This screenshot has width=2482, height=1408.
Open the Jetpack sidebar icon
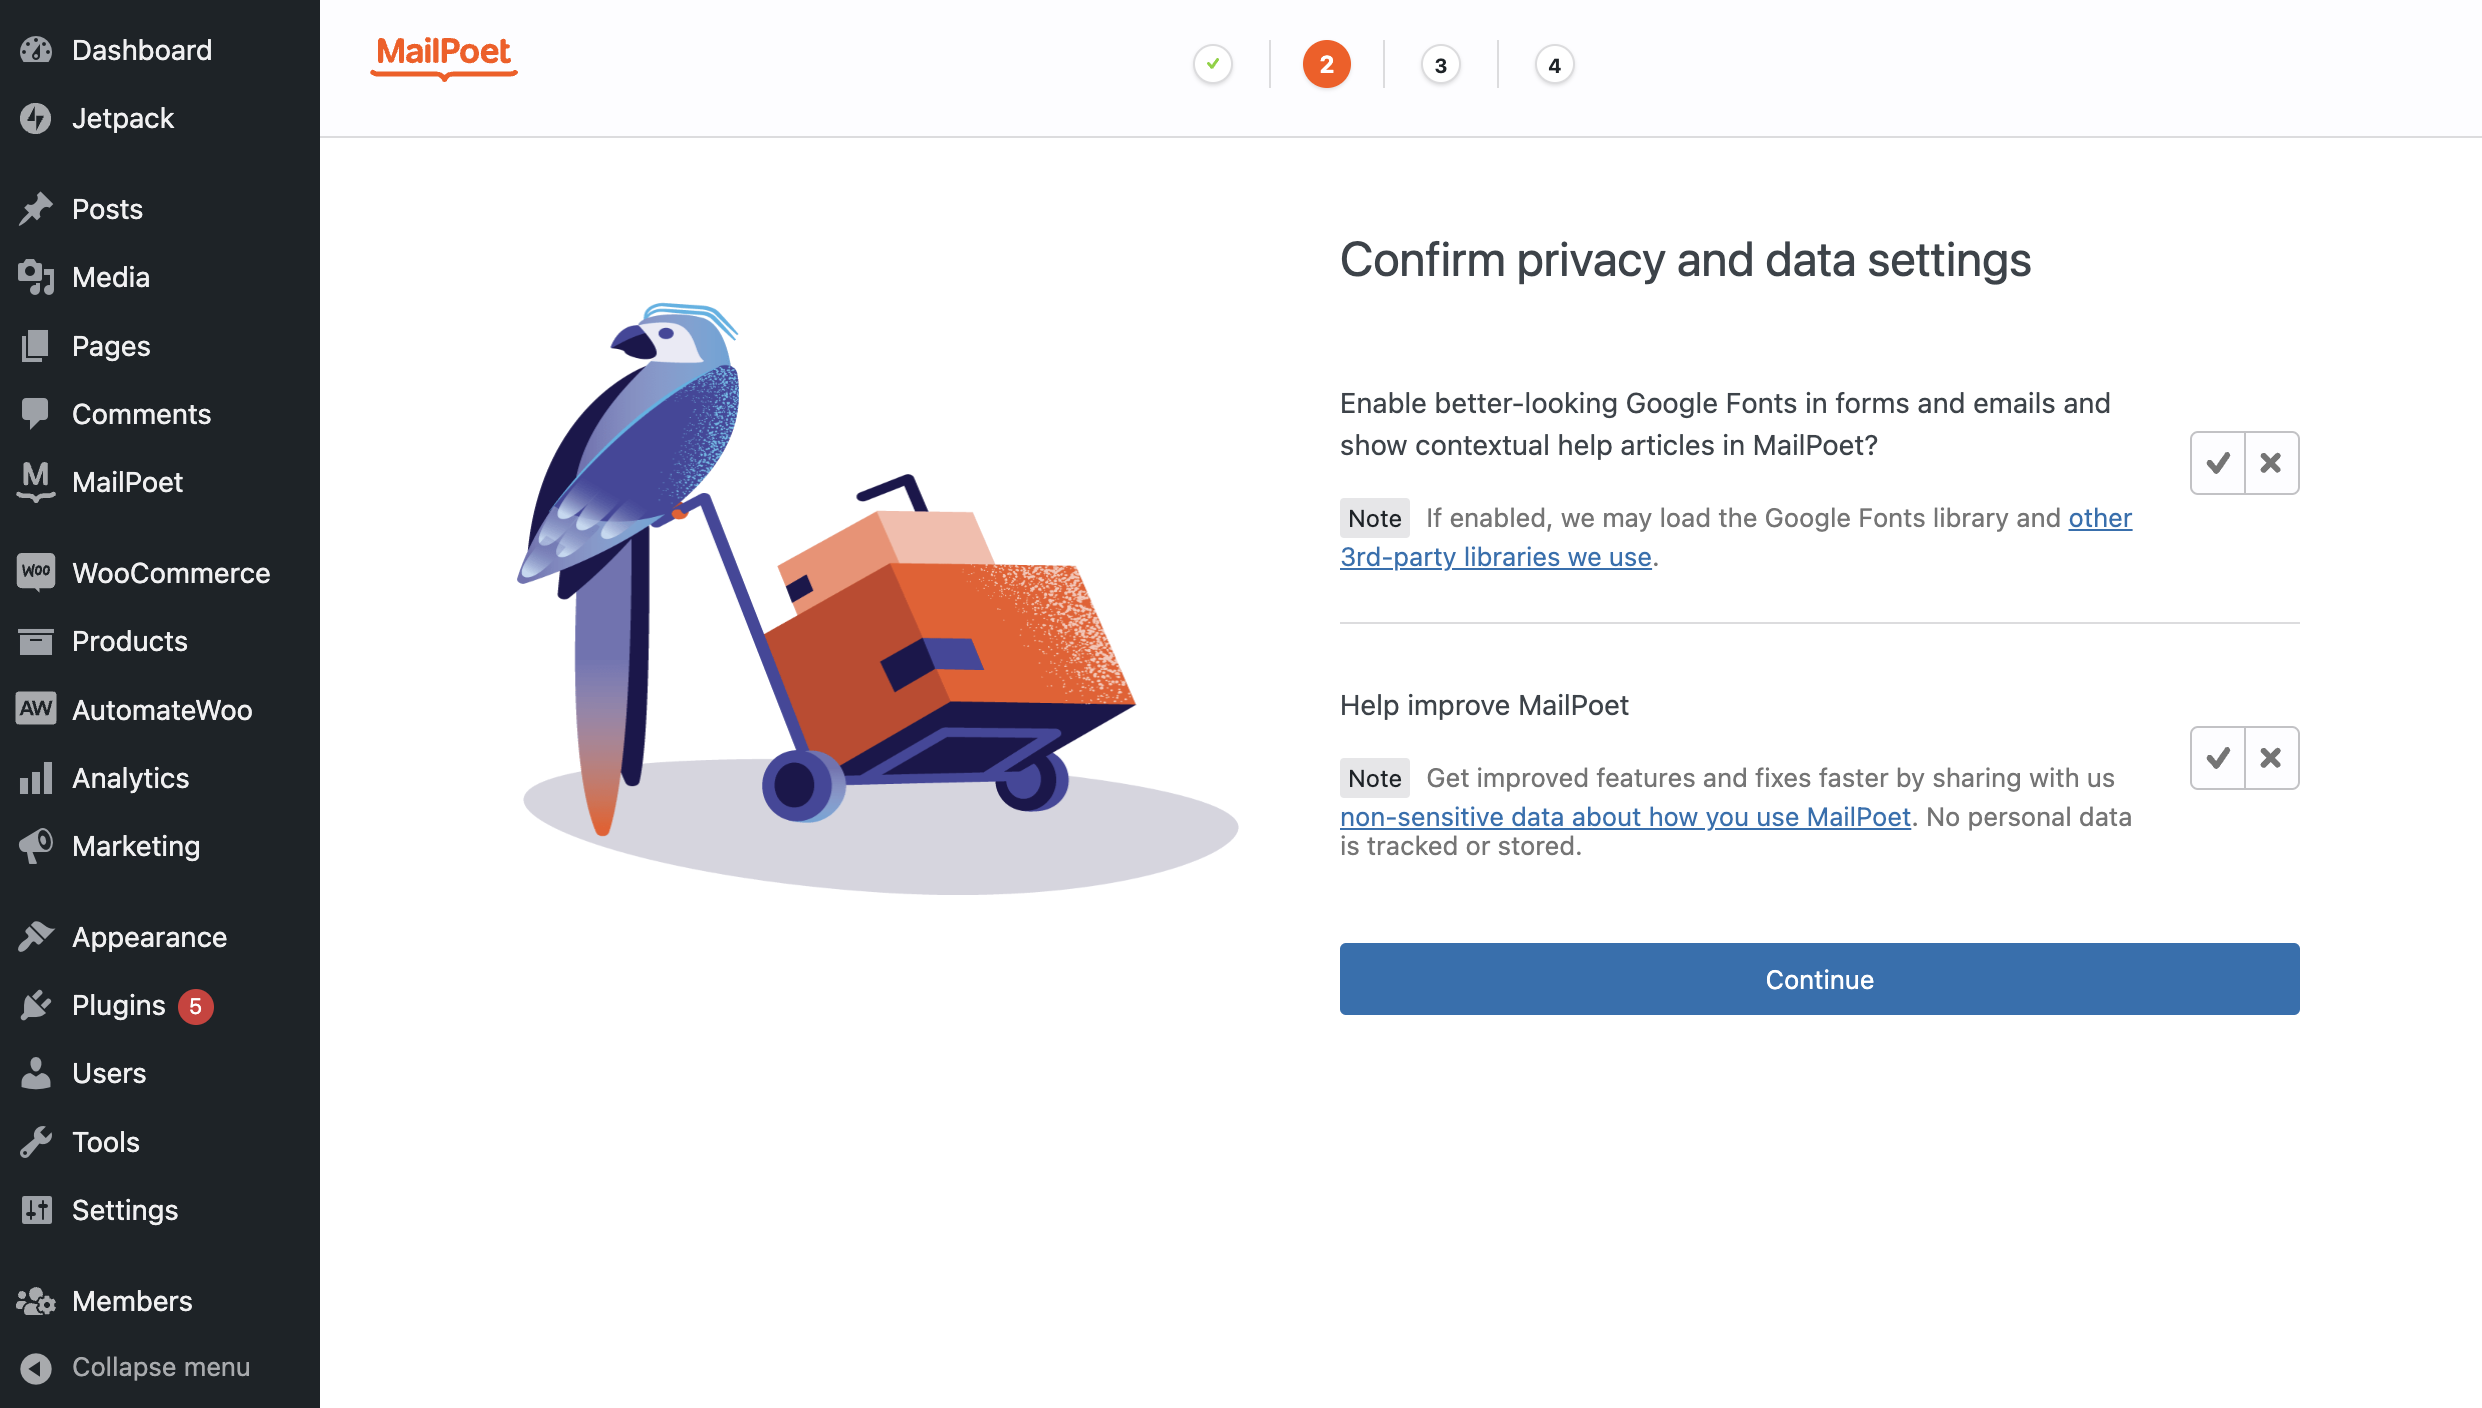click(x=36, y=118)
